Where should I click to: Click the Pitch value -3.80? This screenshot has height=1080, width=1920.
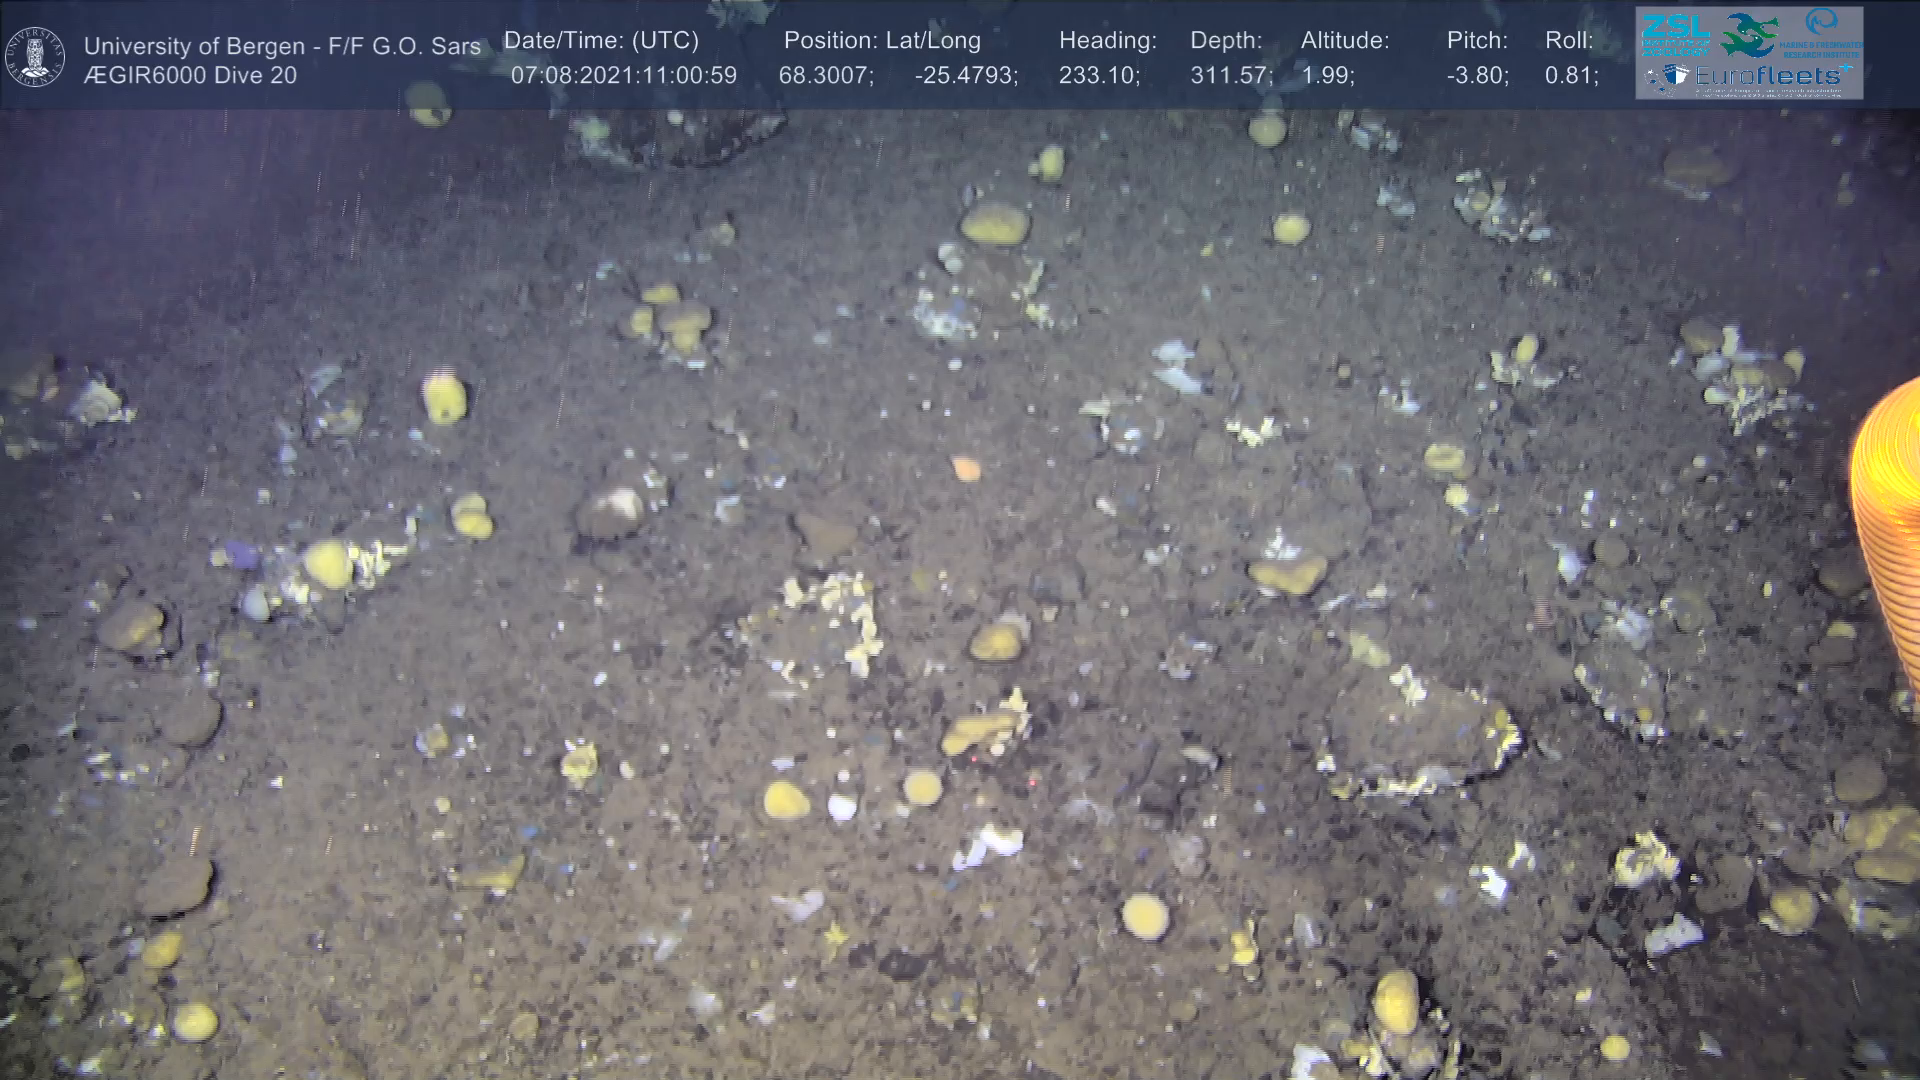pyautogui.click(x=1477, y=76)
